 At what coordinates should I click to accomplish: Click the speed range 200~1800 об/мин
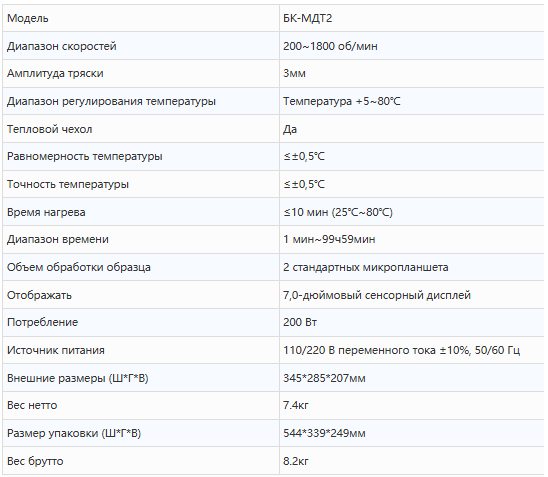coord(330,46)
